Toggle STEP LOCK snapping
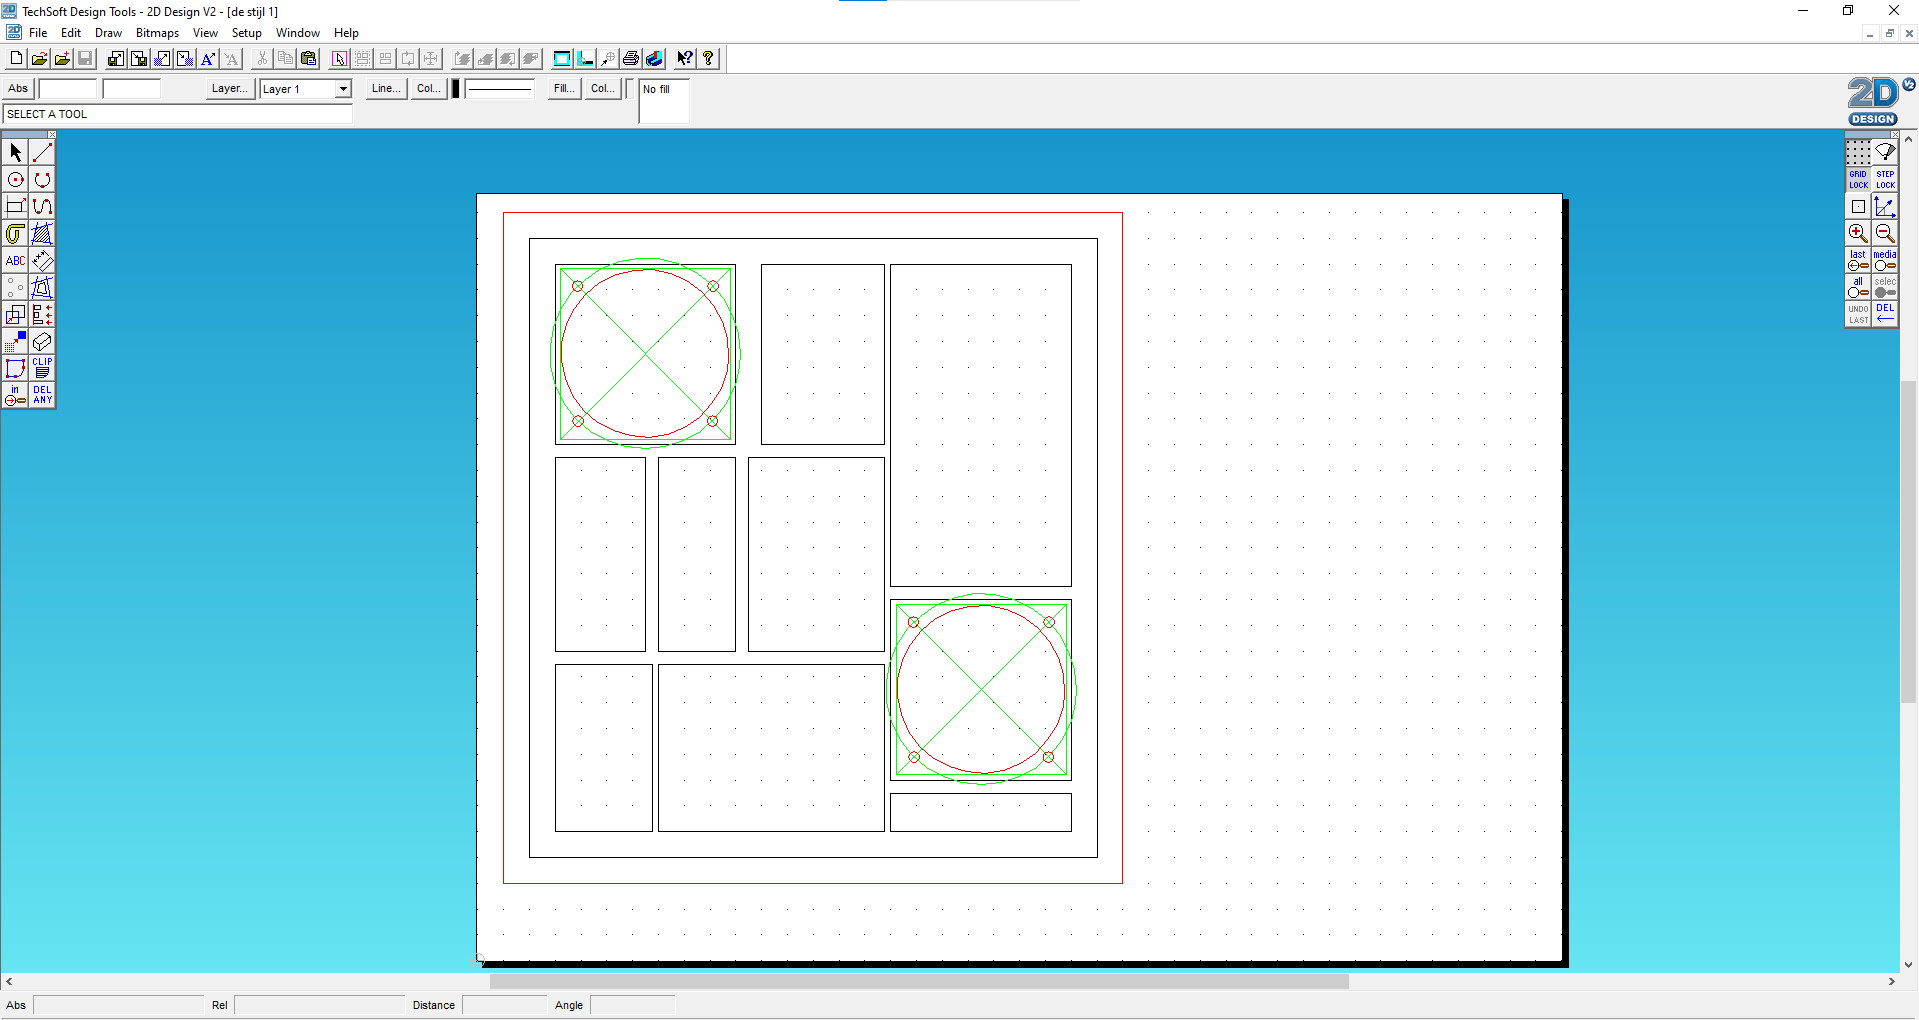This screenshot has width=1919, height=1020. (1885, 179)
